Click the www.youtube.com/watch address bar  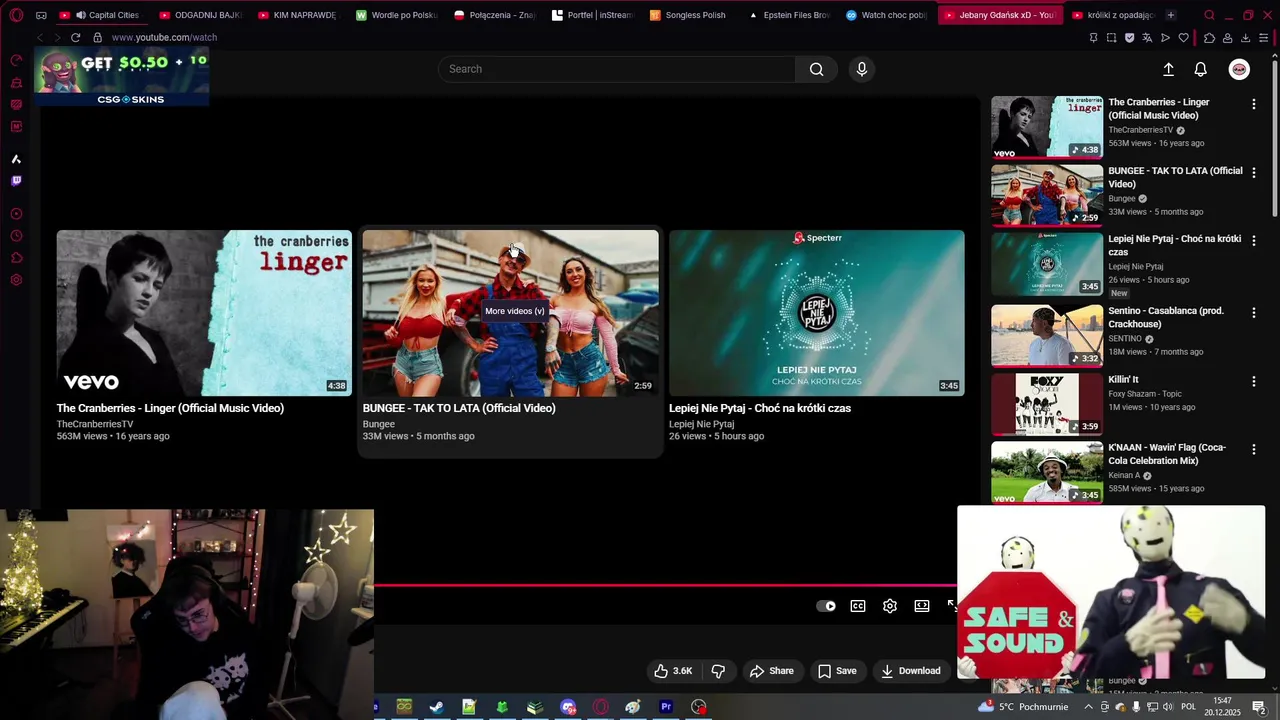(x=164, y=37)
